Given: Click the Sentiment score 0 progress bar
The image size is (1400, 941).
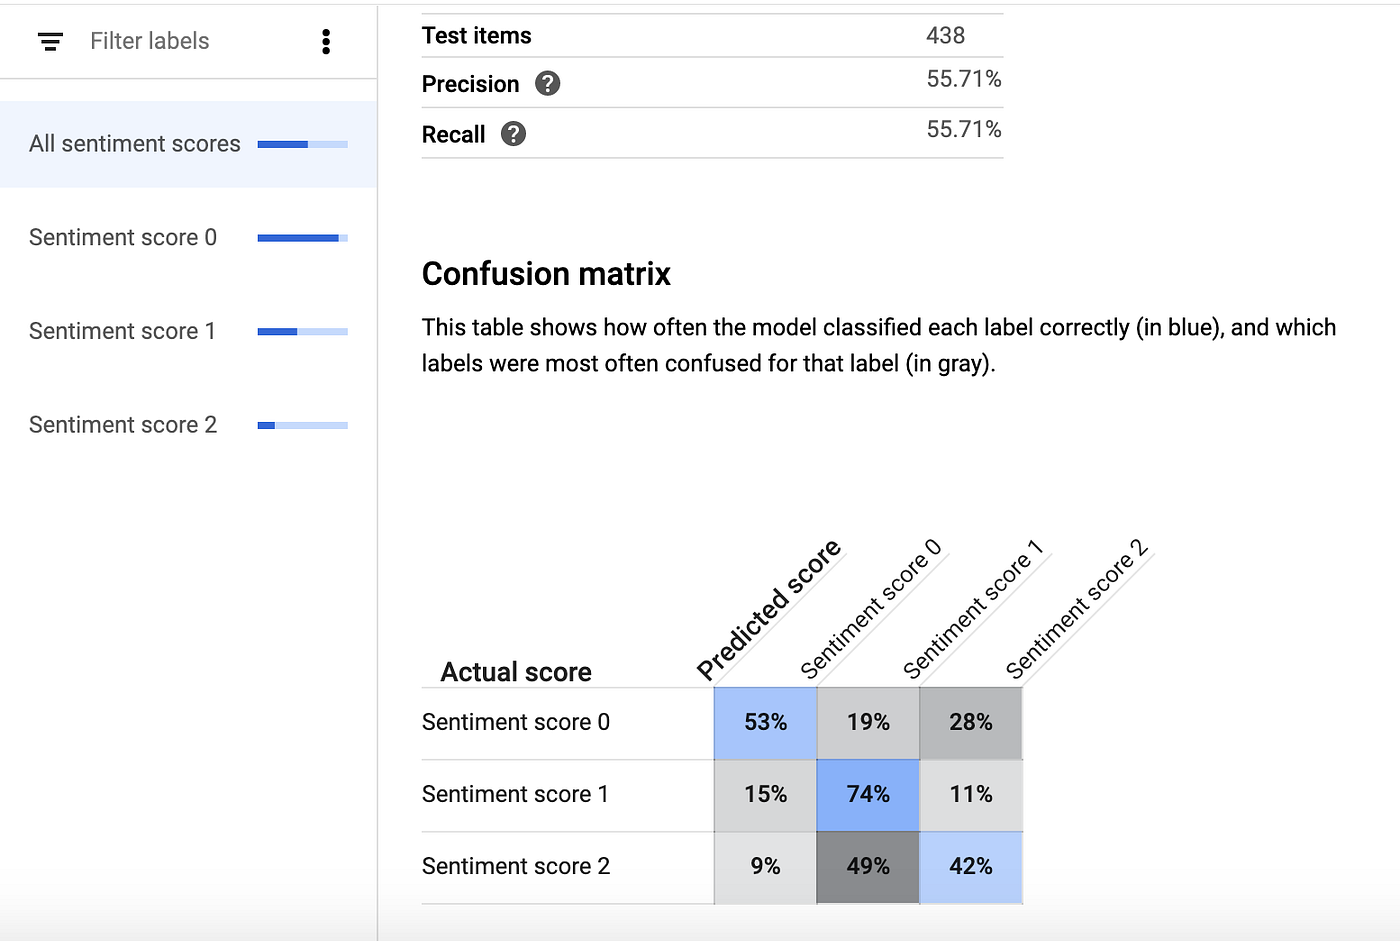Looking at the screenshot, I should pos(302,238).
